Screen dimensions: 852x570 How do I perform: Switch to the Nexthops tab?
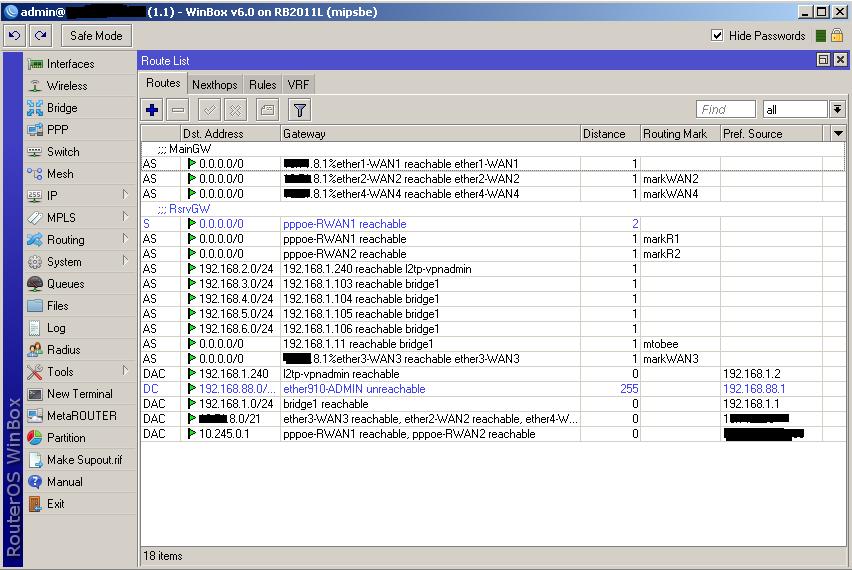pyautogui.click(x=215, y=85)
